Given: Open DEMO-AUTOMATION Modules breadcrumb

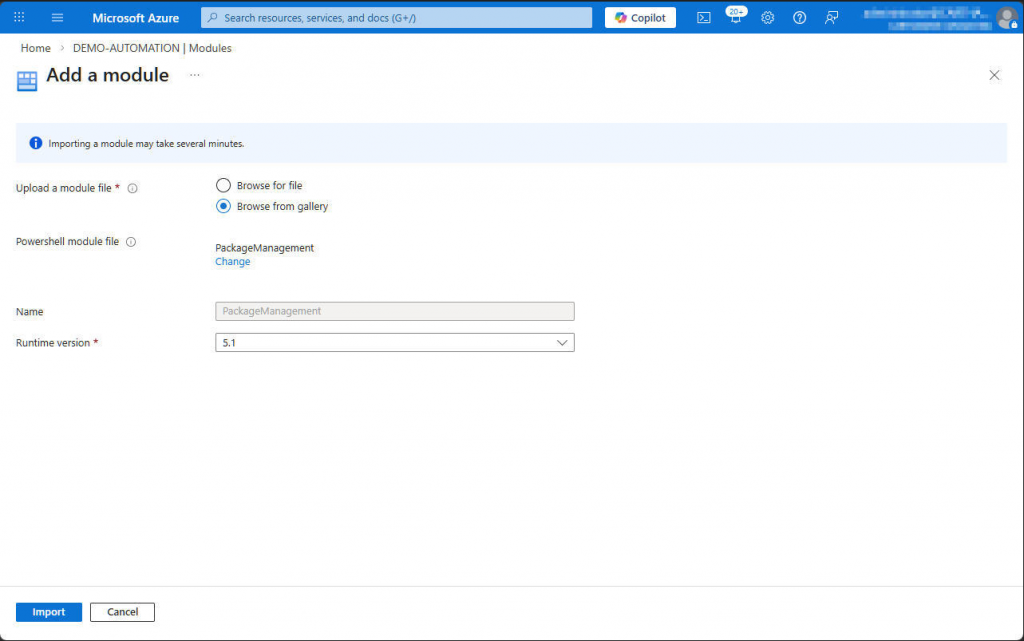Looking at the screenshot, I should point(152,47).
